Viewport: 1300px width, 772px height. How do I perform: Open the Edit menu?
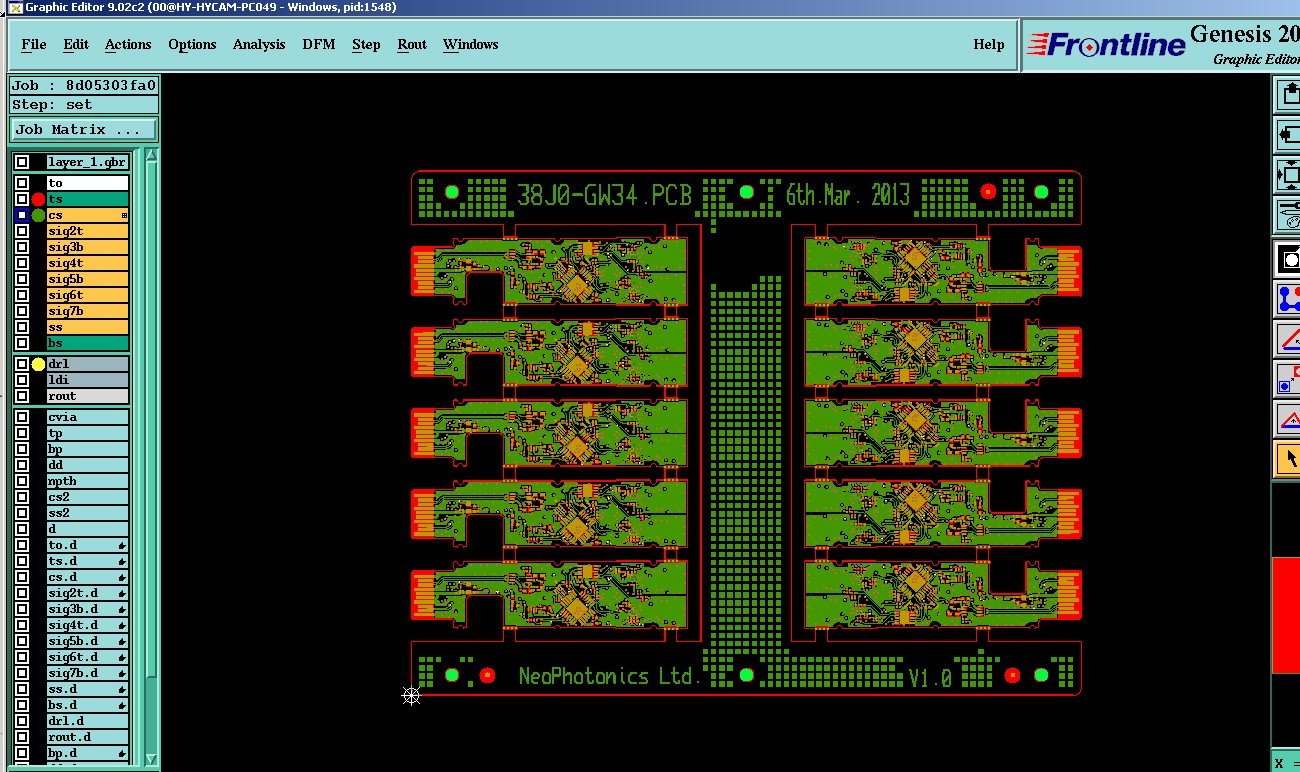click(x=76, y=44)
